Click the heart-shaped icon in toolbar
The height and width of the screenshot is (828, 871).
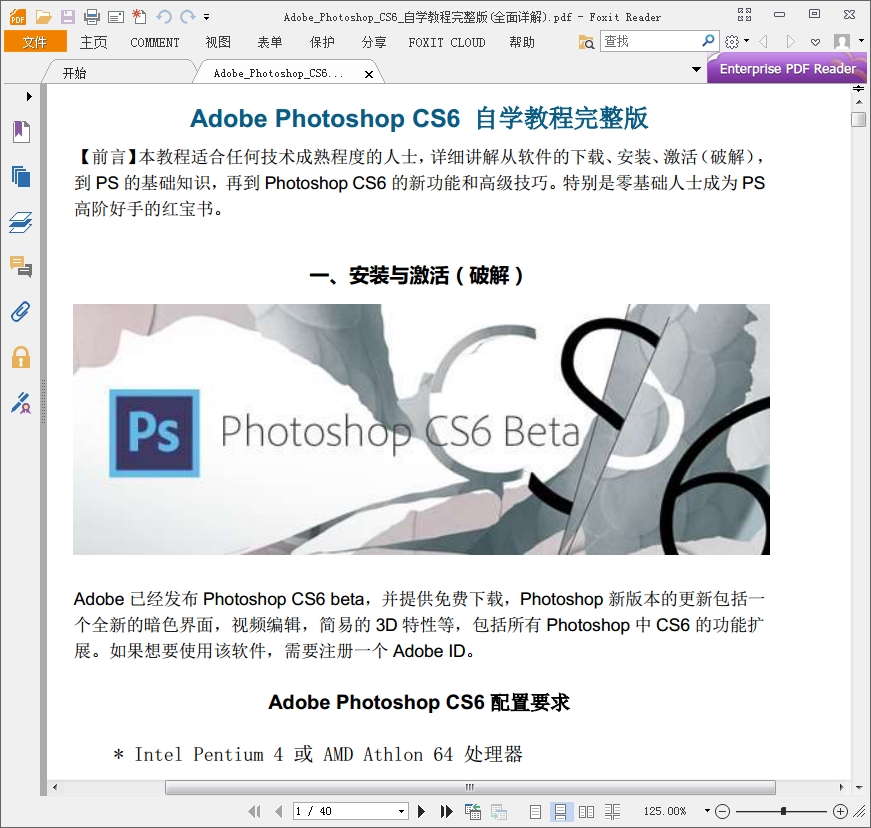tap(815, 42)
